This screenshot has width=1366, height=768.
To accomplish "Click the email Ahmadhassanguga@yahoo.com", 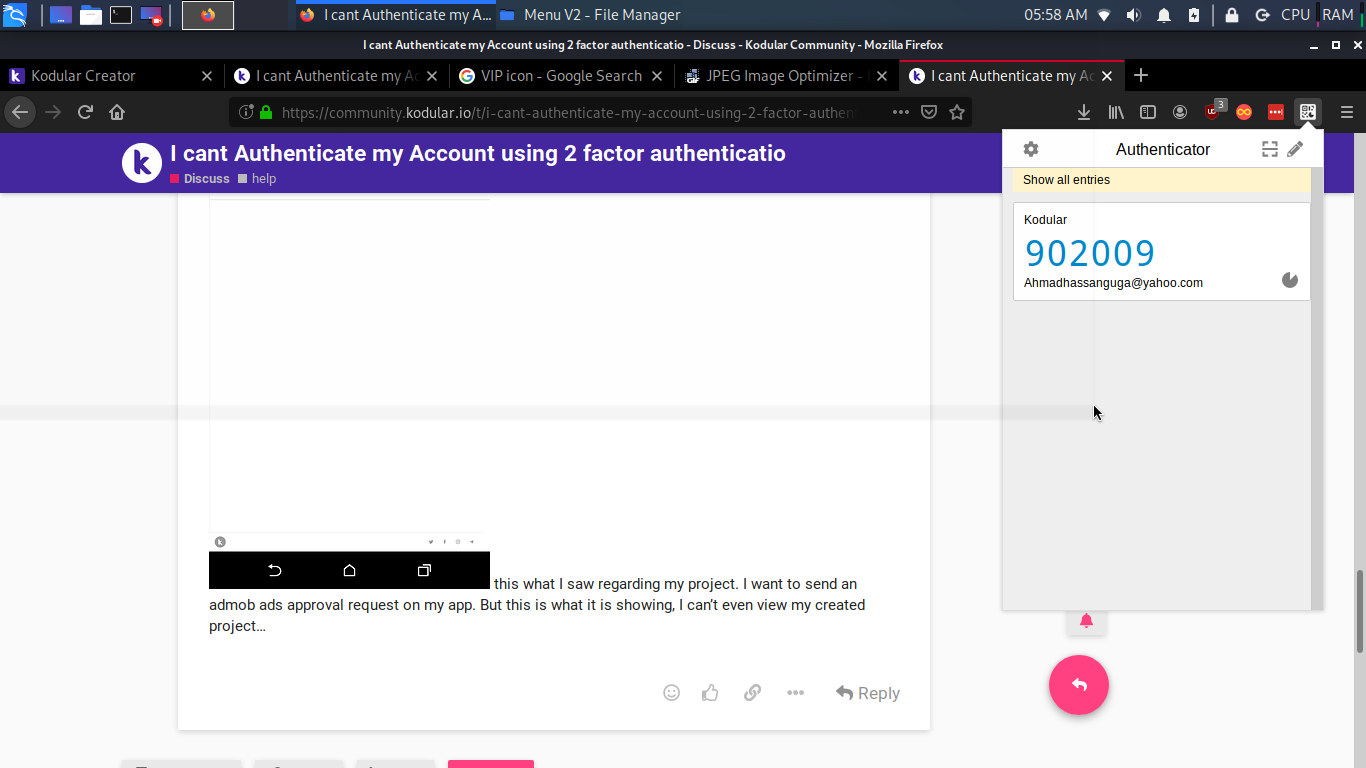I will (1113, 283).
